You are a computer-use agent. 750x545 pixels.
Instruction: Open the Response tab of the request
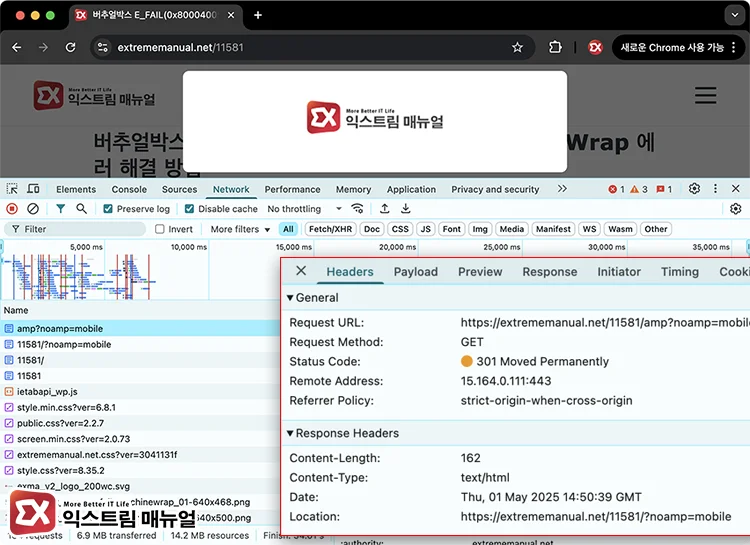point(550,272)
